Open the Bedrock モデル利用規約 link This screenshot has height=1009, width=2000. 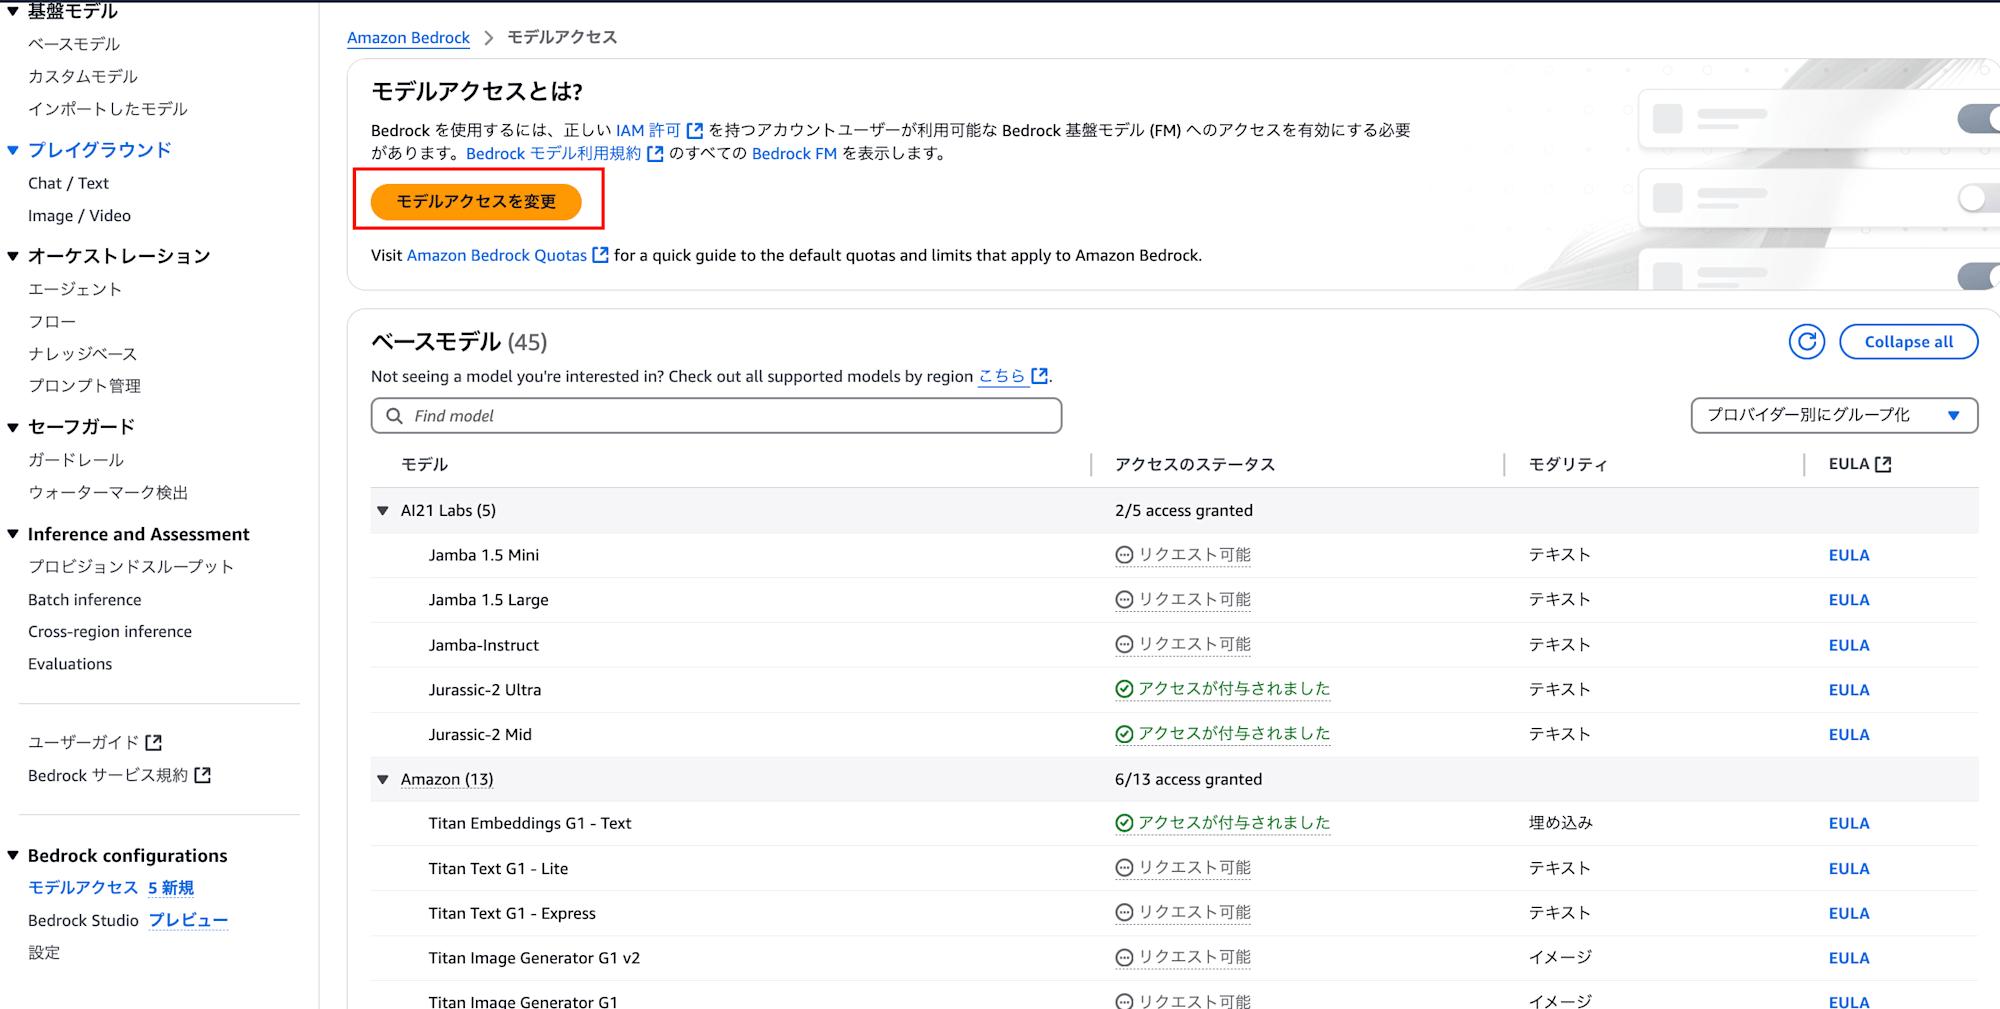point(553,154)
